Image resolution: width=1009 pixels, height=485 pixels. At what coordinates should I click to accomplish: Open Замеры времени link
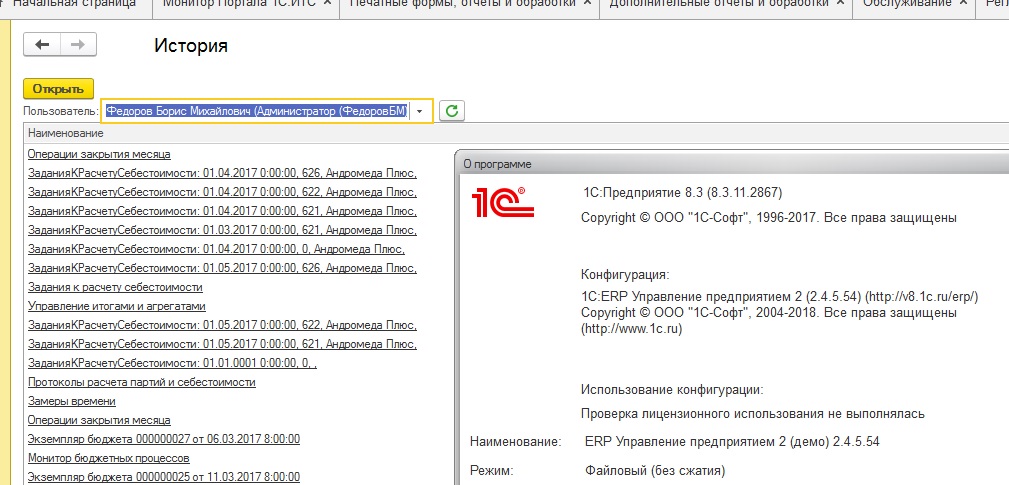point(71,401)
